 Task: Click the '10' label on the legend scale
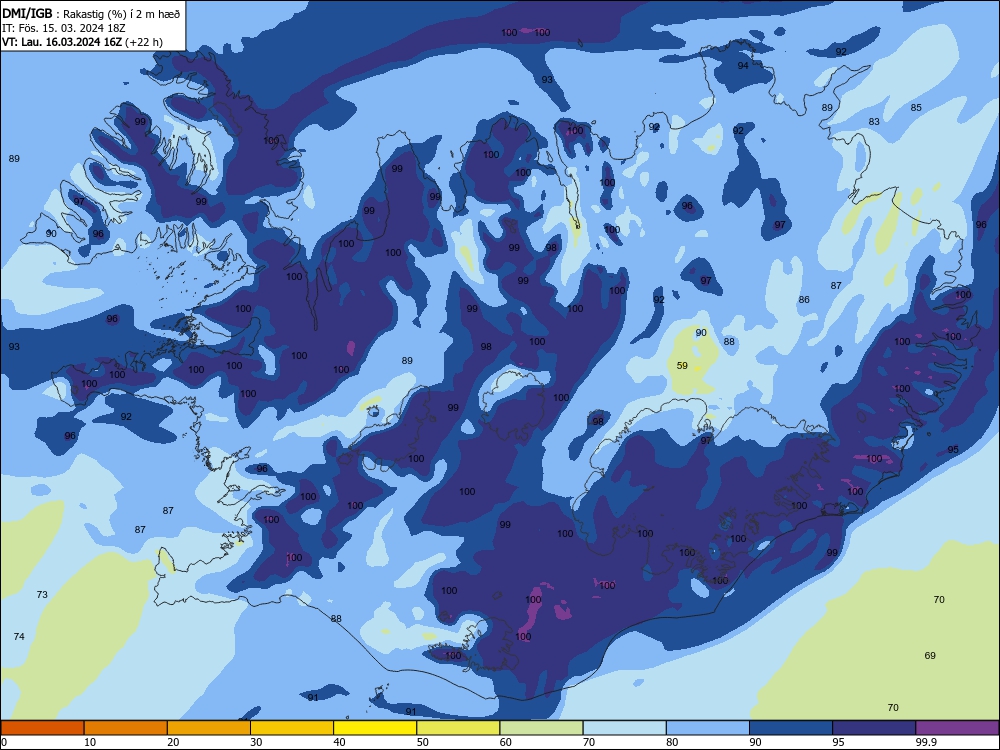(x=90, y=742)
